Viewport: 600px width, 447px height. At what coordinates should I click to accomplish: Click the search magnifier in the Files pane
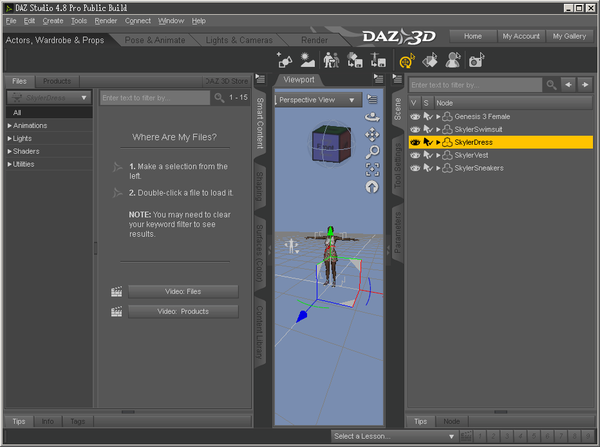click(219, 98)
